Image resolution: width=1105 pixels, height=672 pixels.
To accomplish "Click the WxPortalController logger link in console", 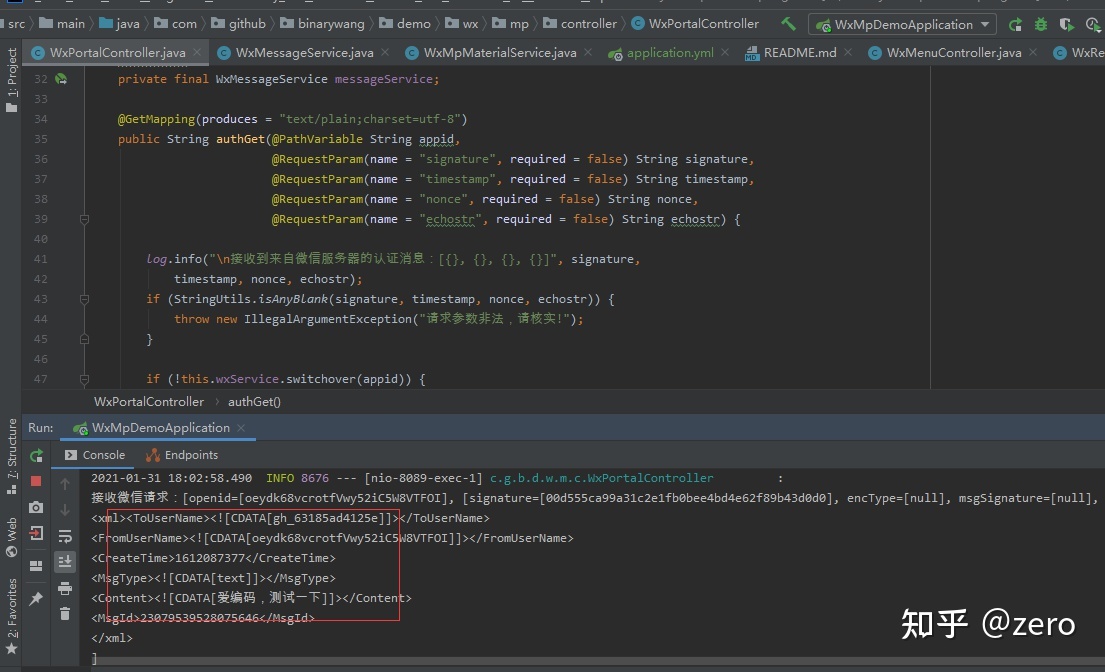I will [x=601, y=478].
